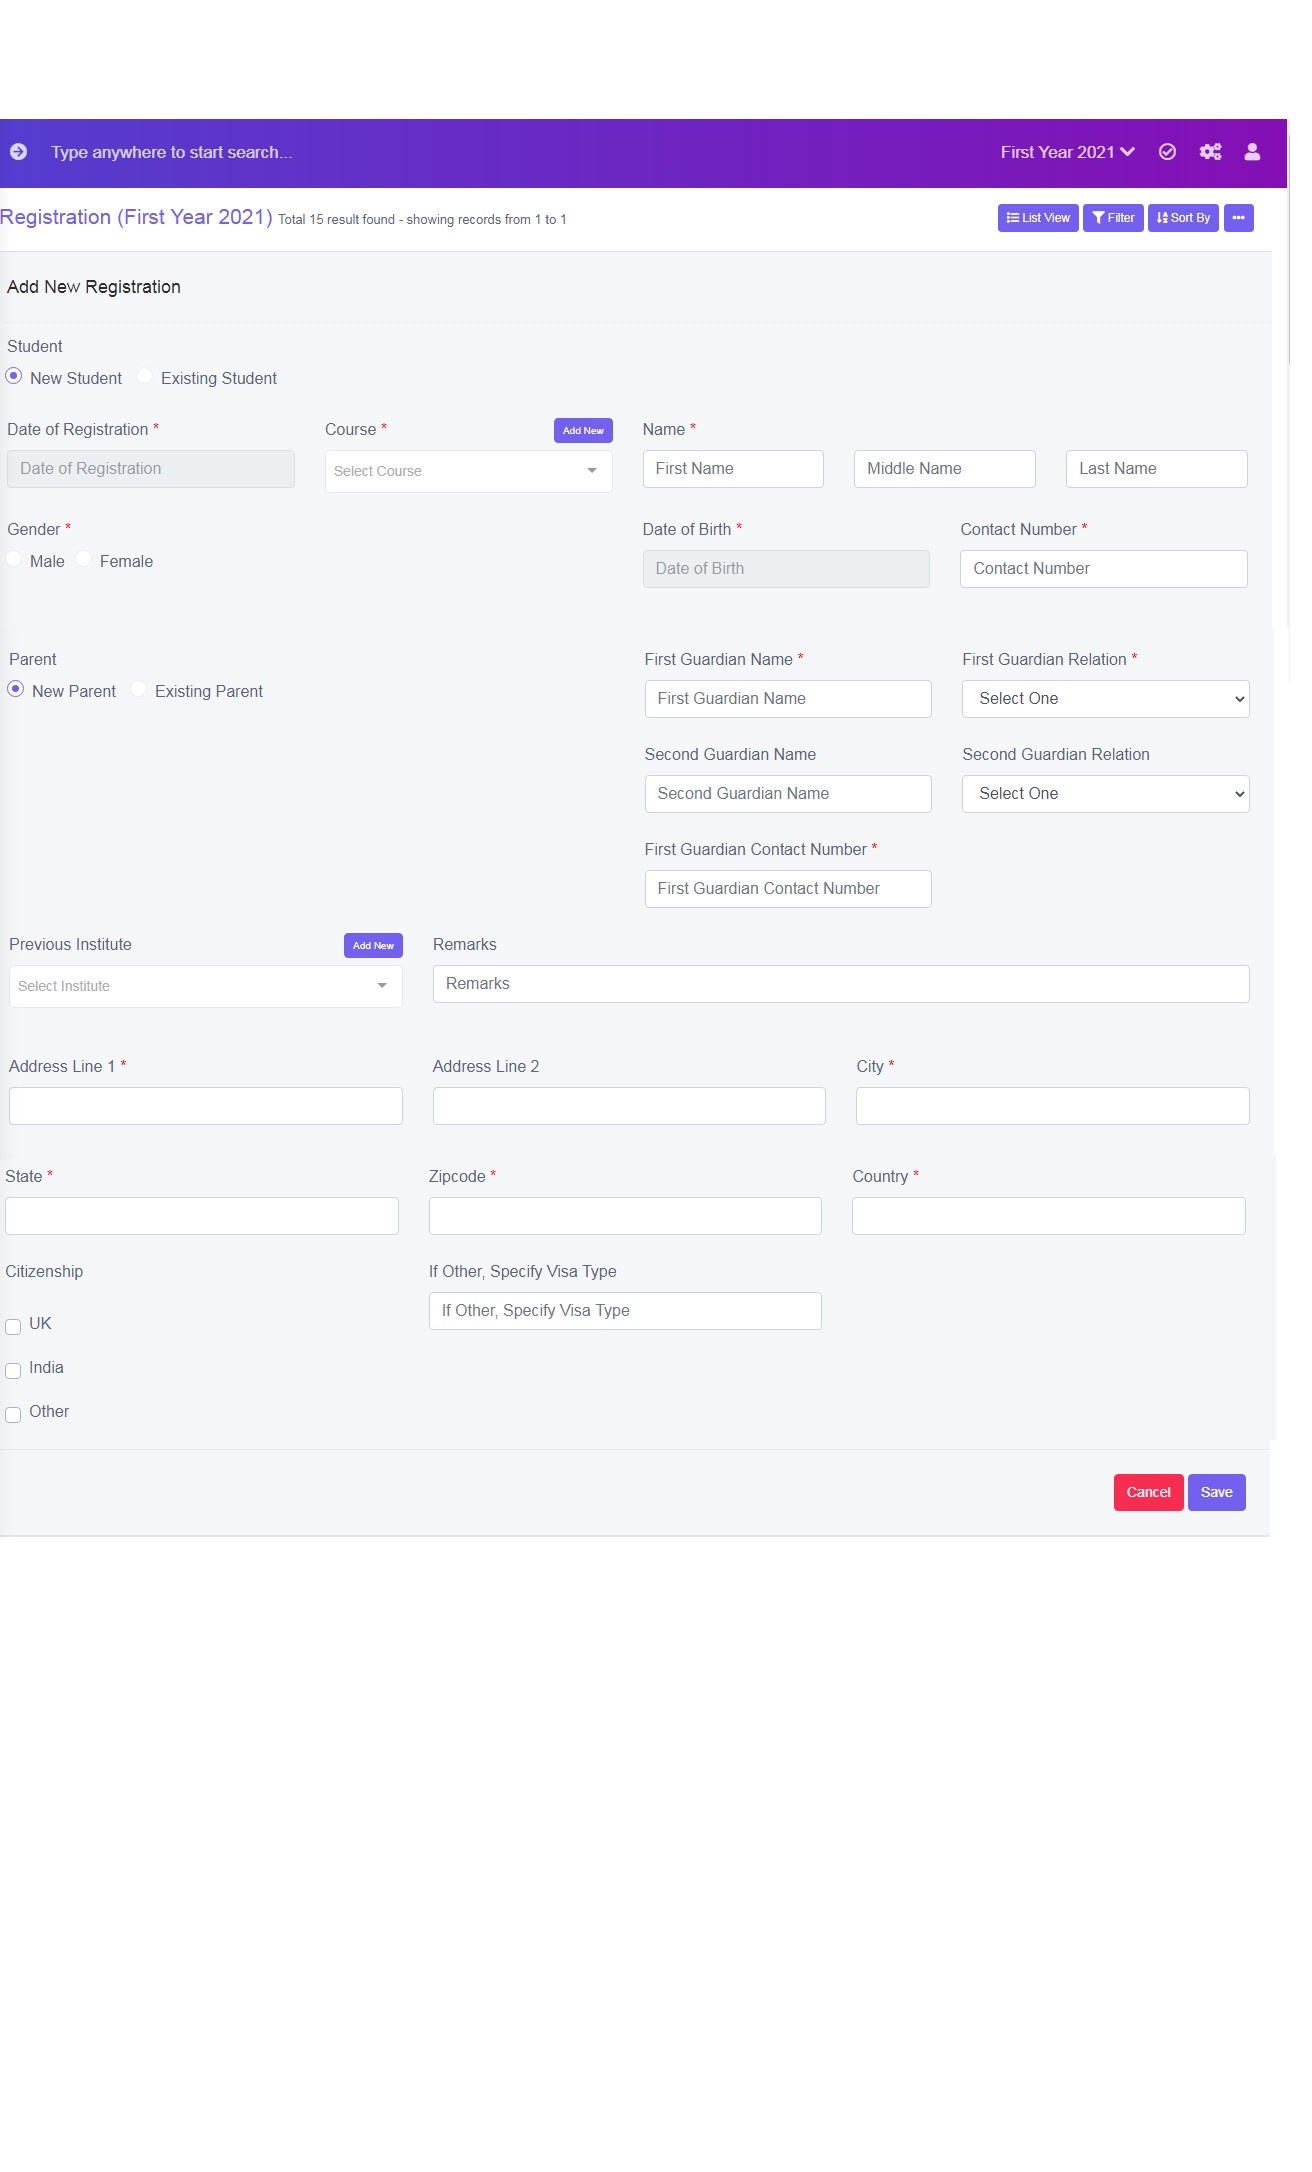Screen dimensions: 1312x2172
Task: Focus the search bar at top
Action: click(x=171, y=152)
